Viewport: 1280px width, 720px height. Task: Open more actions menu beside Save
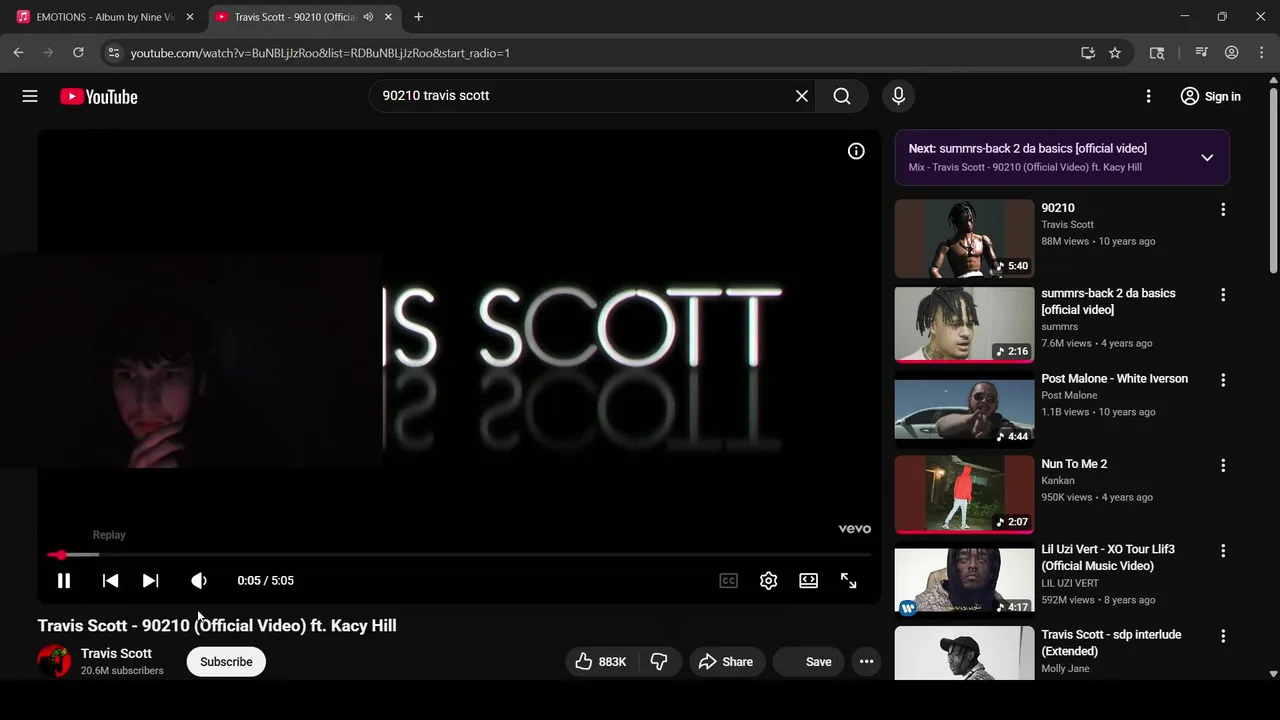pyautogui.click(x=866, y=662)
